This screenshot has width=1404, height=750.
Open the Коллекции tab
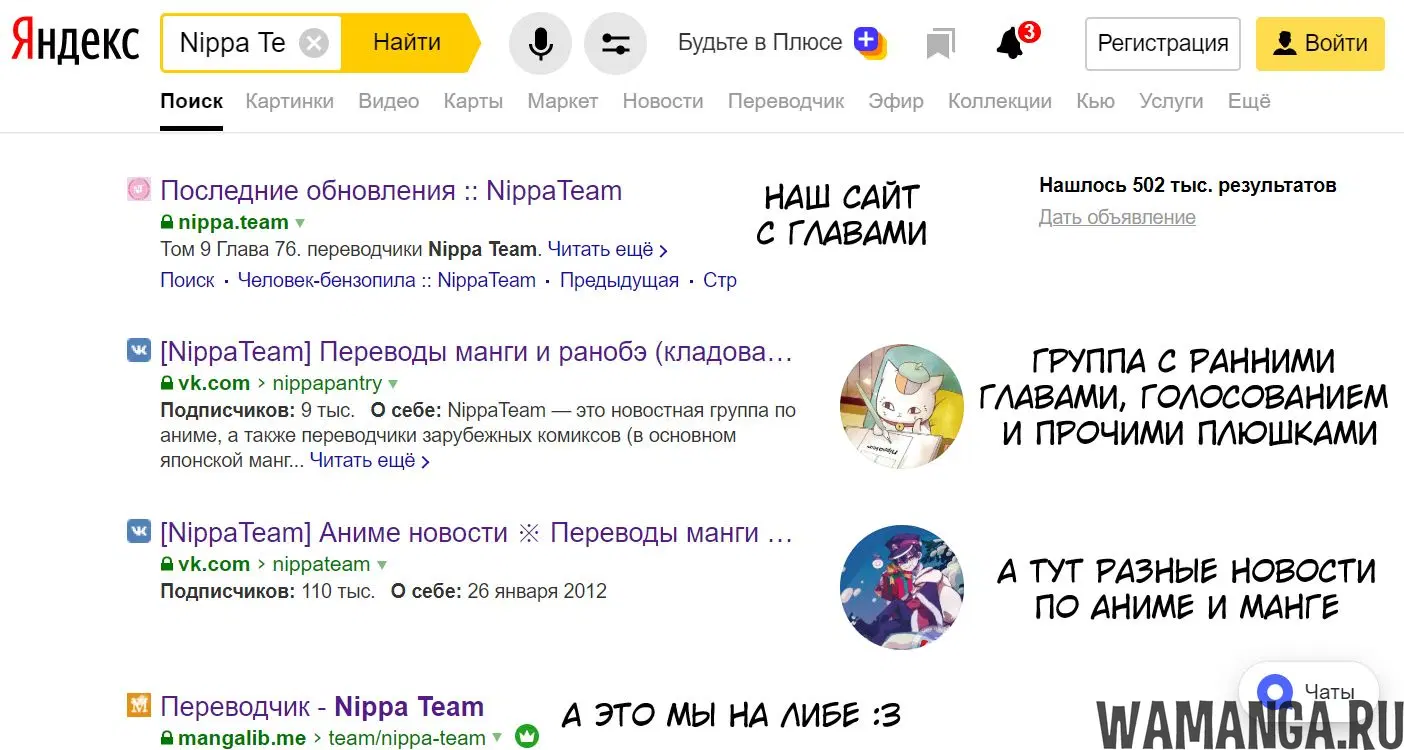point(1000,101)
